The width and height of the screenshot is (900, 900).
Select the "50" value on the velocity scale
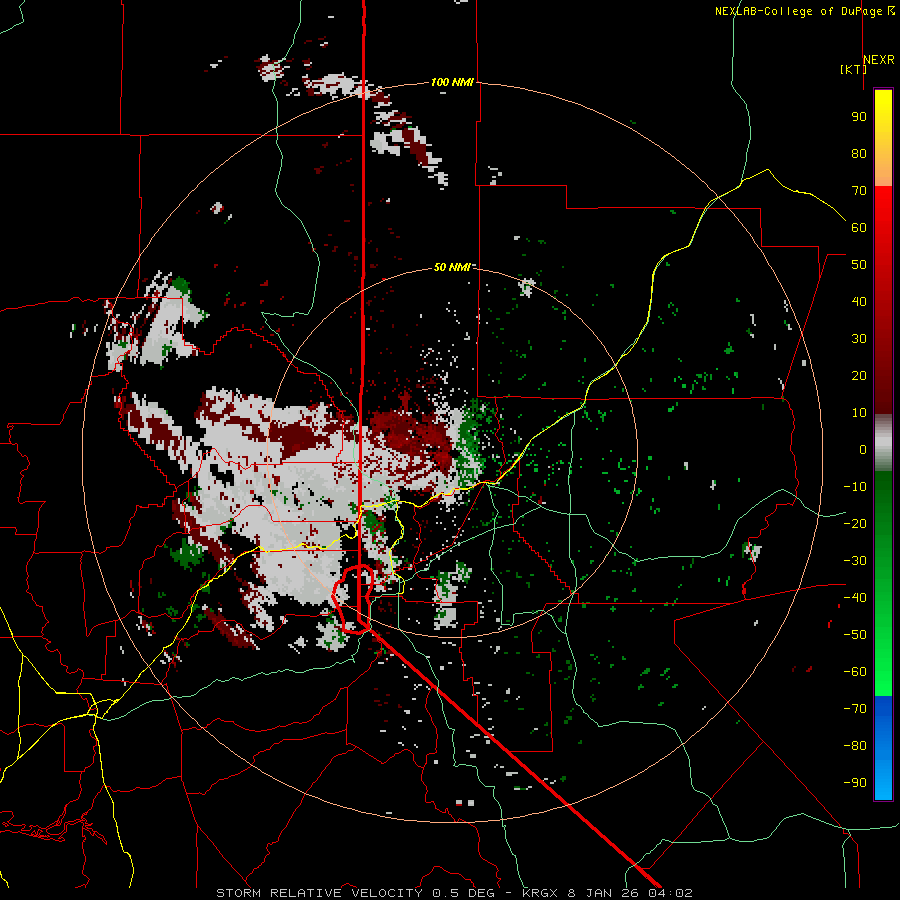tap(859, 265)
